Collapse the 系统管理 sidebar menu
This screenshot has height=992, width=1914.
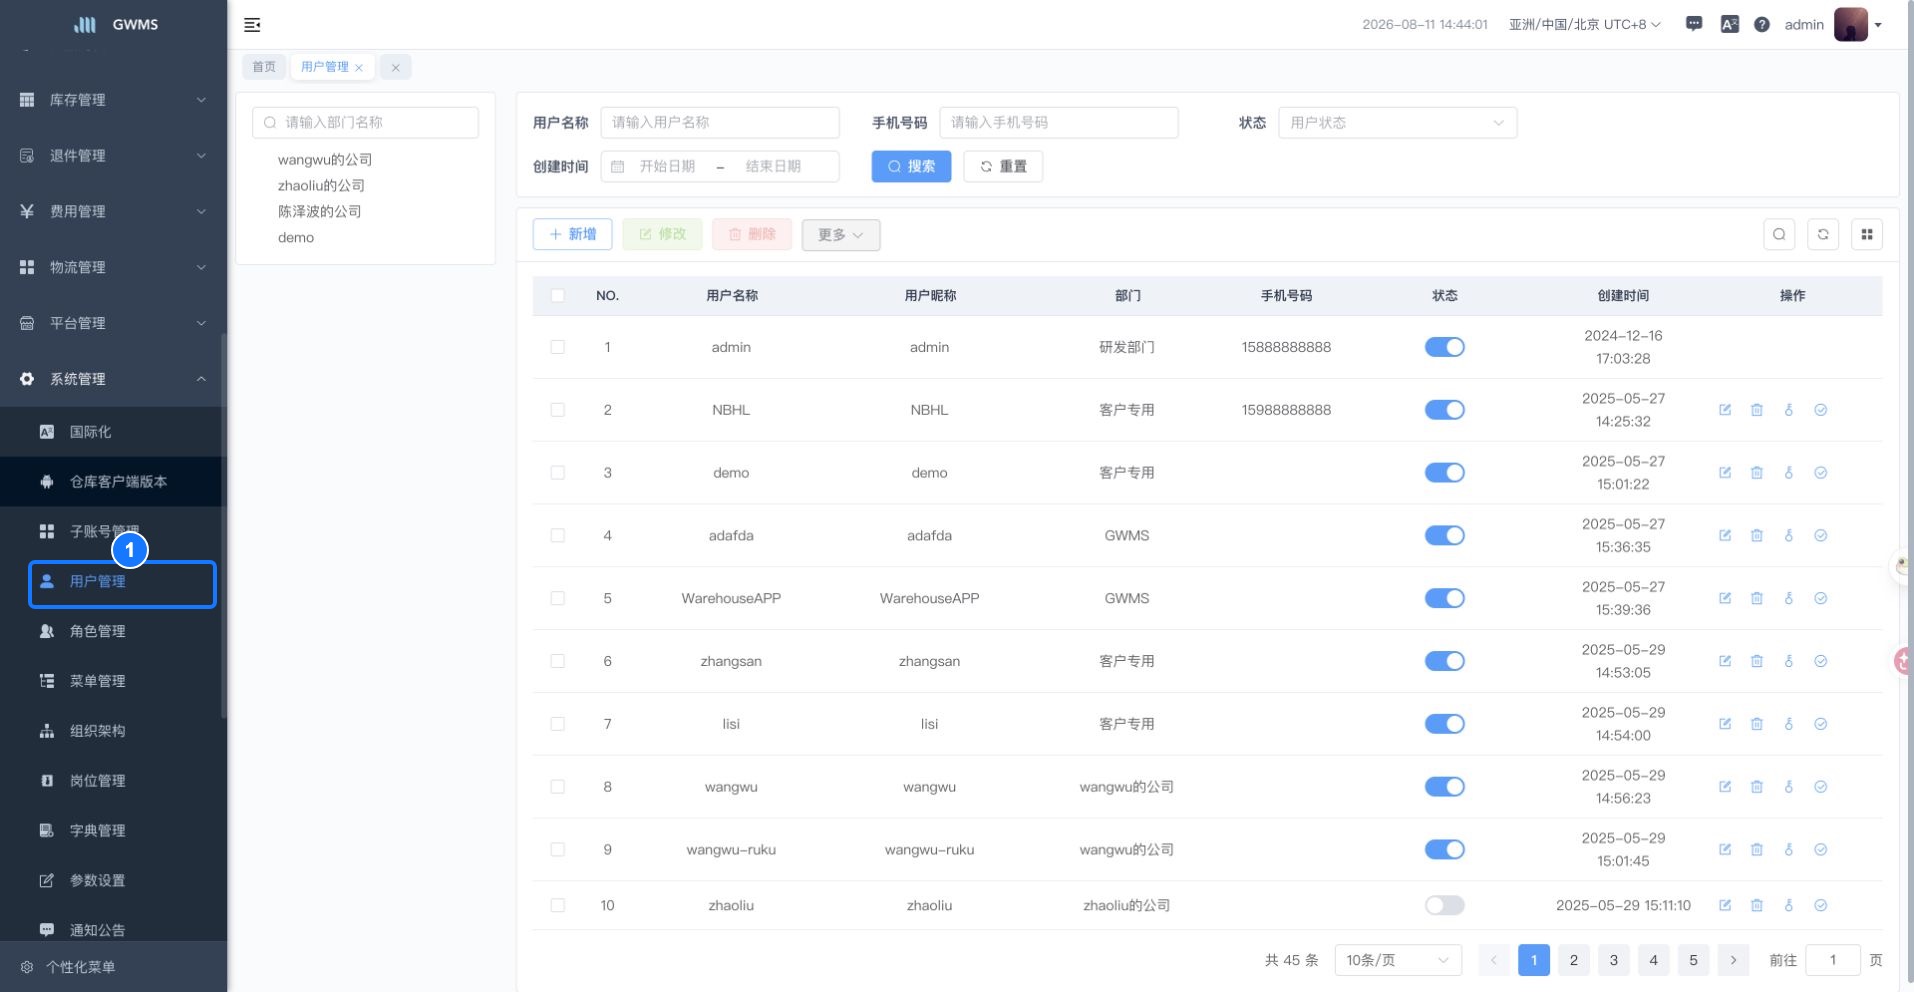click(114, 379)
